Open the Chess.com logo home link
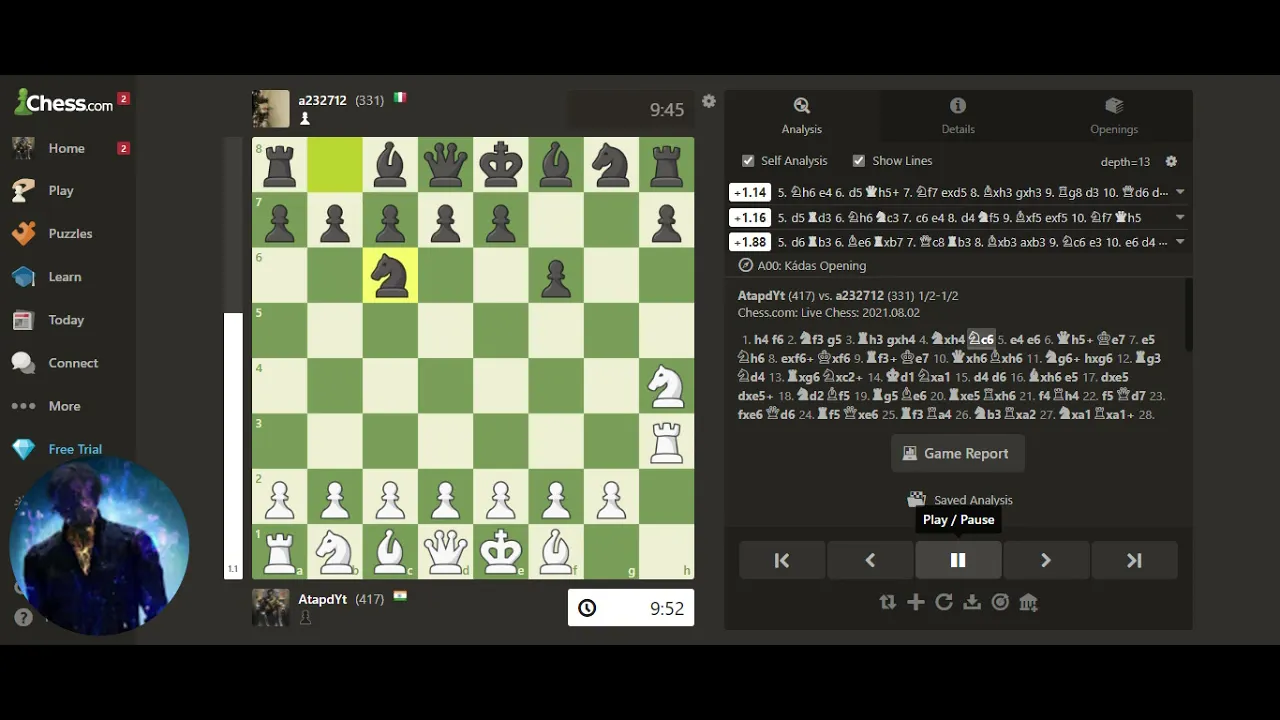Viewport: 1280px width, 720px height. [63, 103]
